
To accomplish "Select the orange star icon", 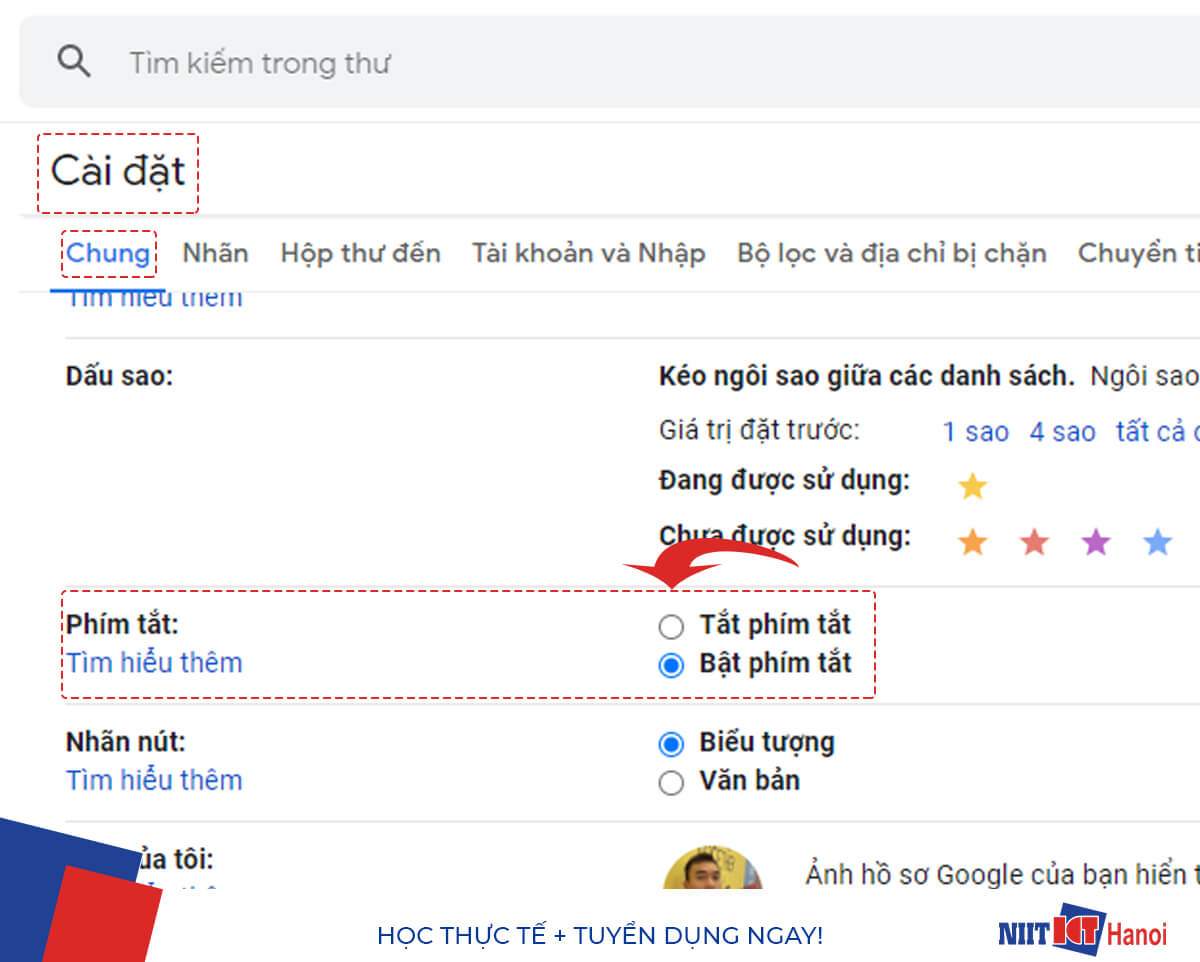I will tap(972, 541).
